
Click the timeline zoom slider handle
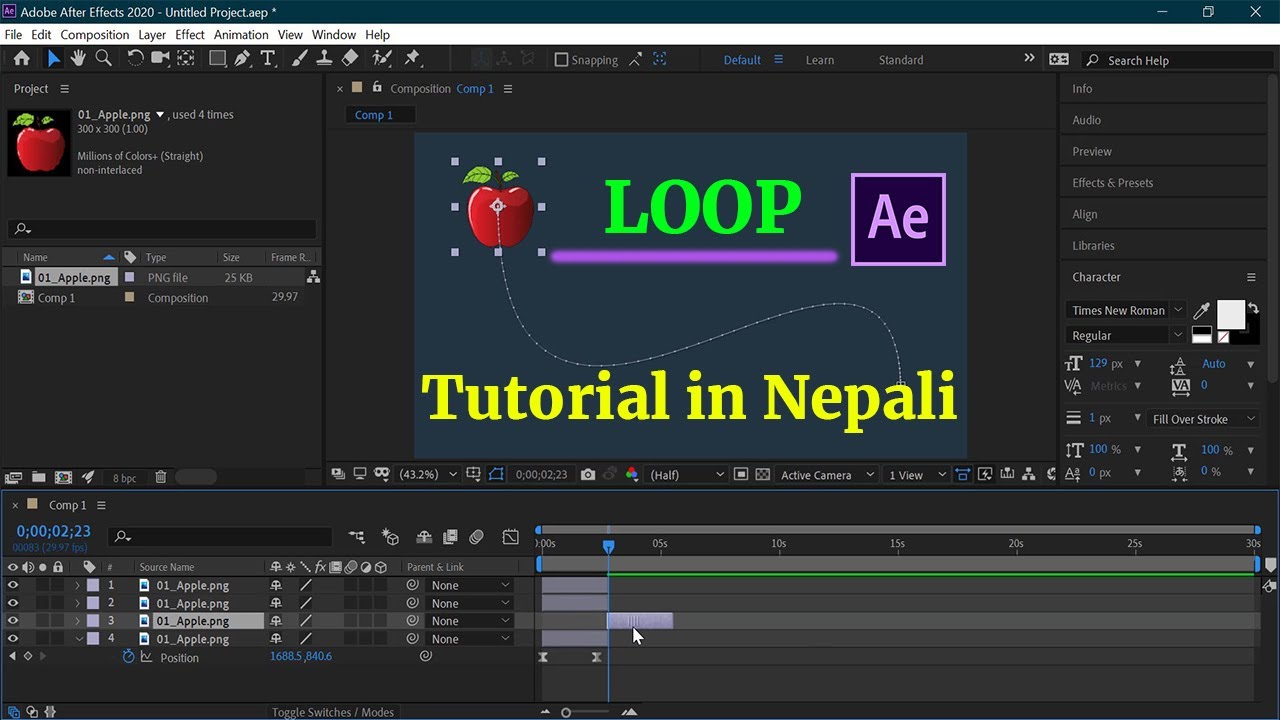click(x=566, y=712)
